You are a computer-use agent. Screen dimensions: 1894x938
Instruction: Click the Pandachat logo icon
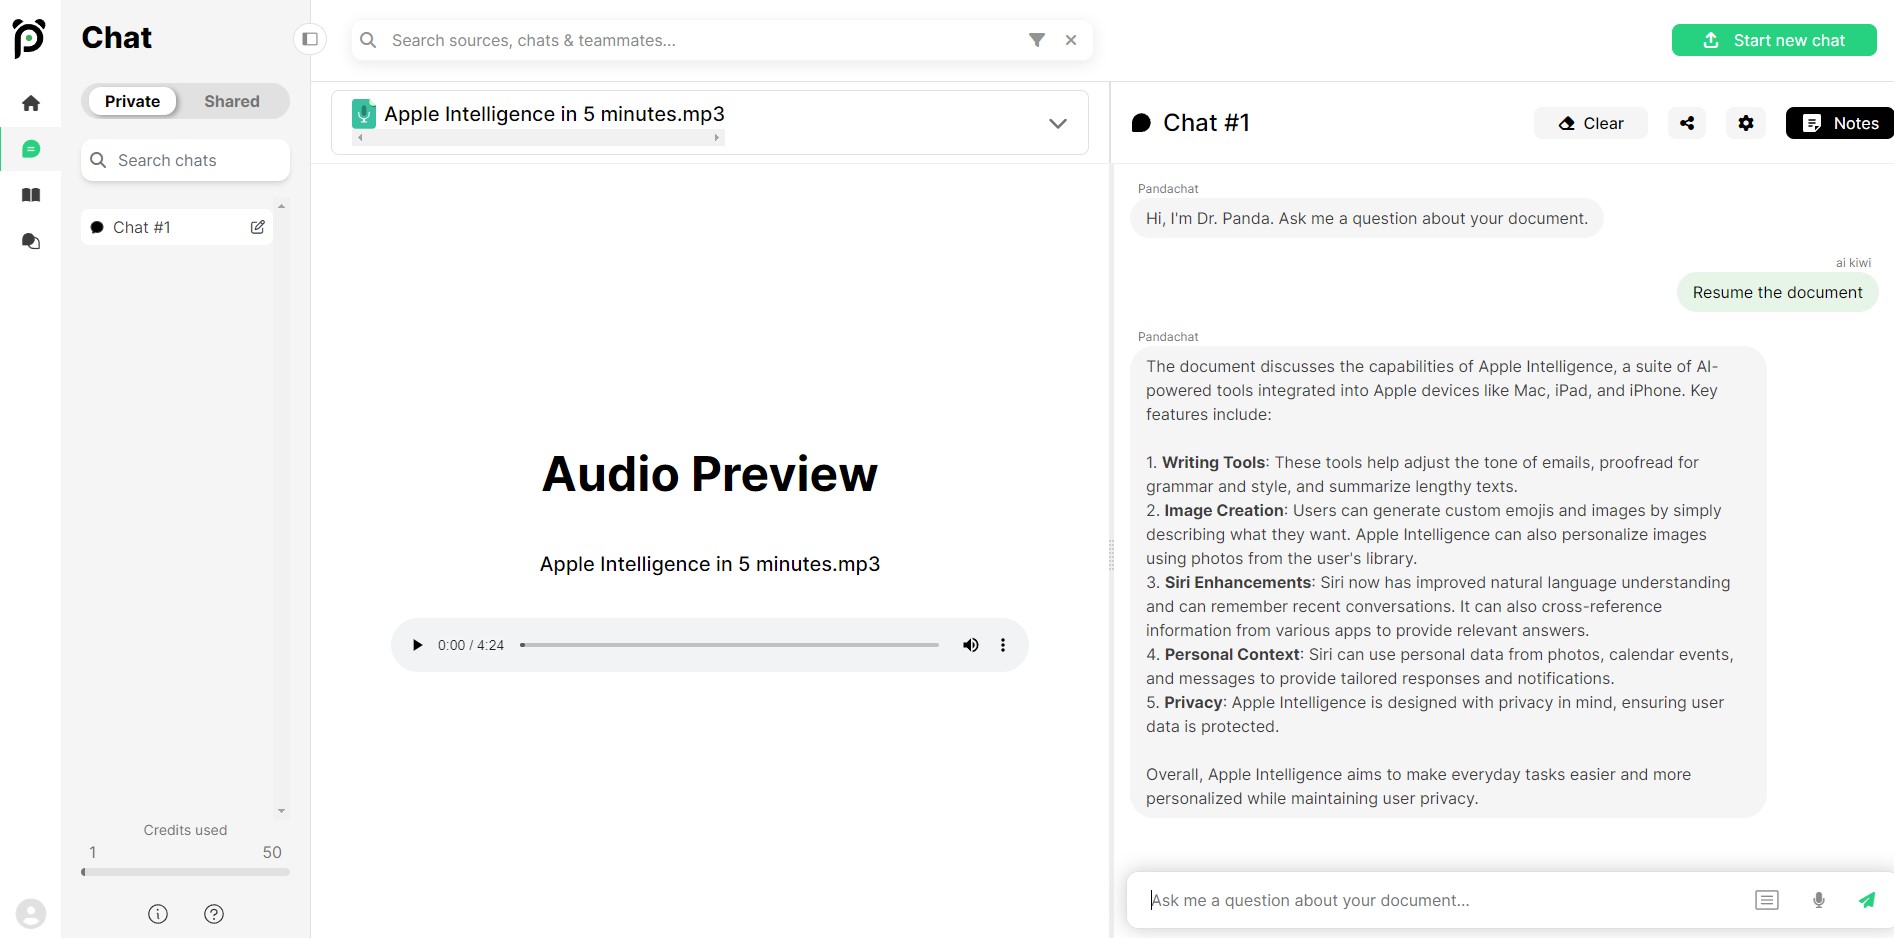29,38
